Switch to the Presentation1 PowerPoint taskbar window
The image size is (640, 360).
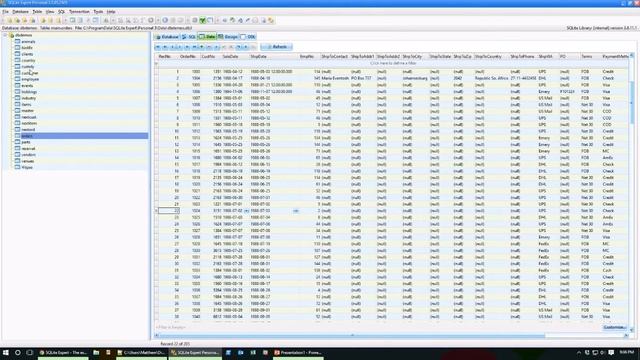tap(298, 353)
